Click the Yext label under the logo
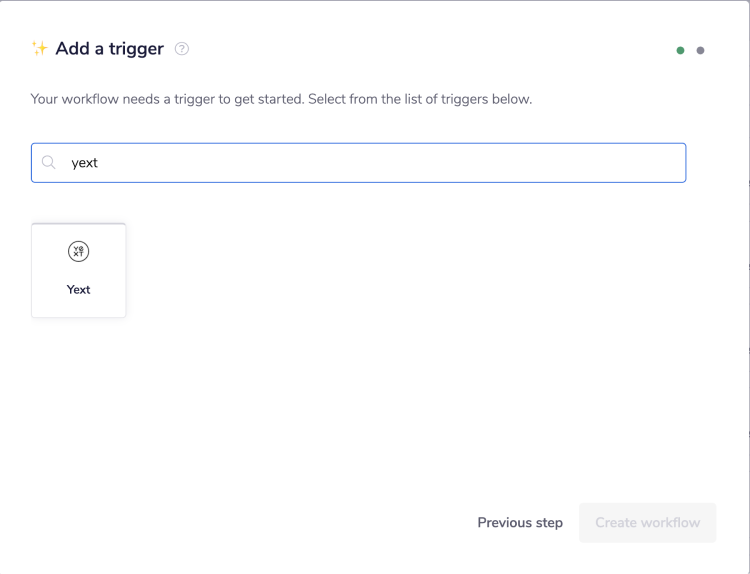Image resolution: width=750 pixels, height=574 pixels. pyautogui.click(x=79, y=290)
